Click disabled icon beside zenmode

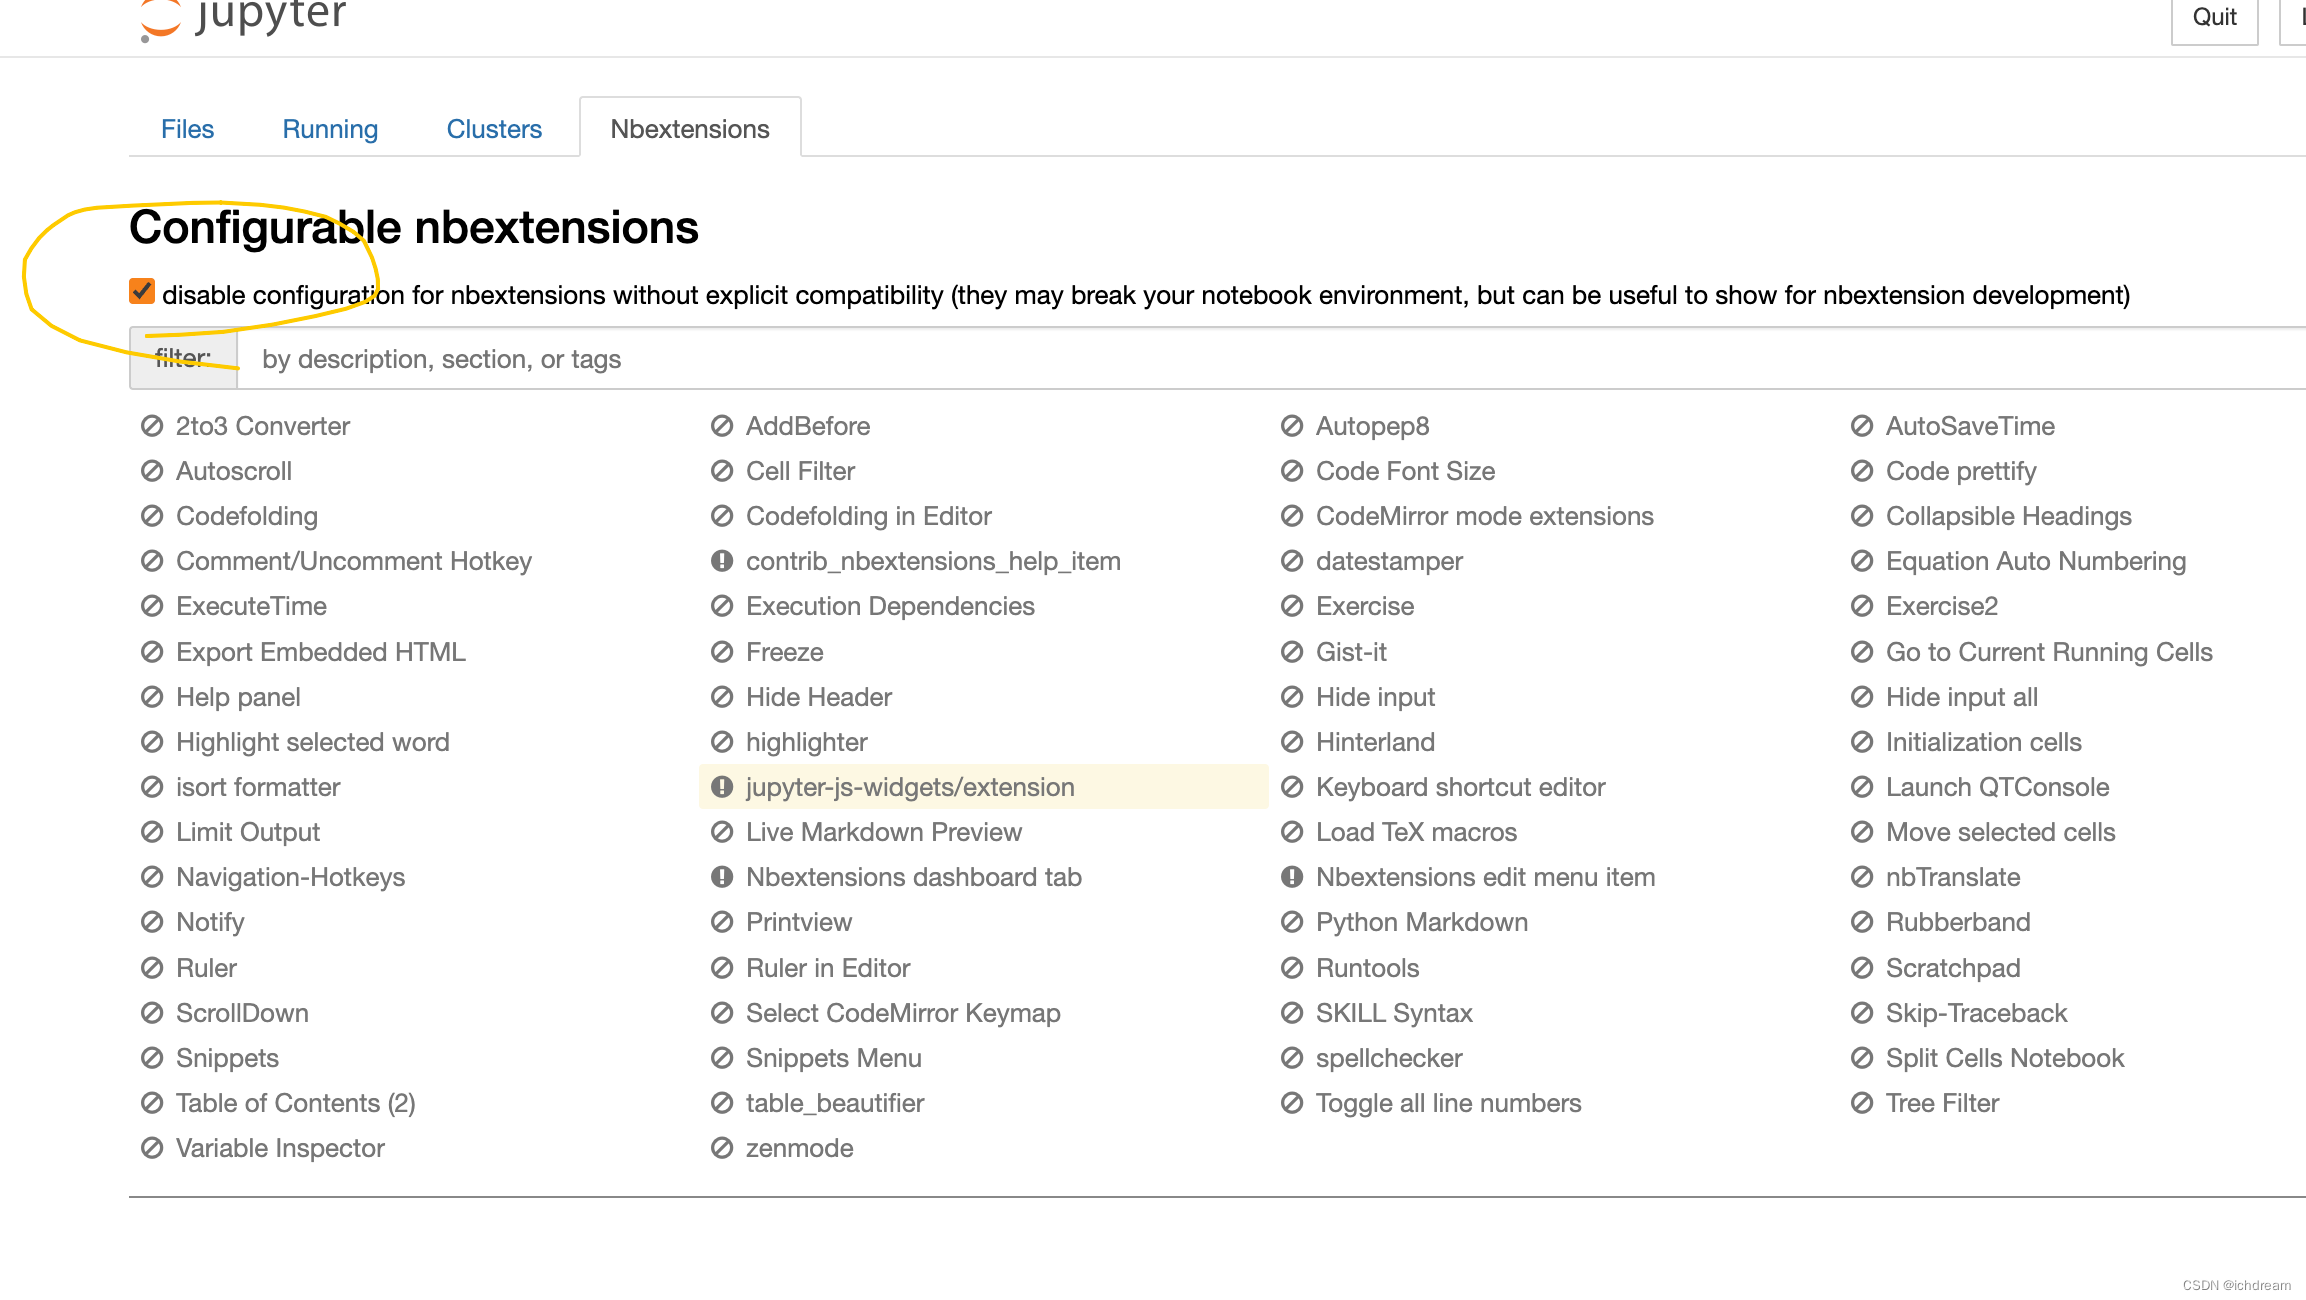pos(722,1149)
